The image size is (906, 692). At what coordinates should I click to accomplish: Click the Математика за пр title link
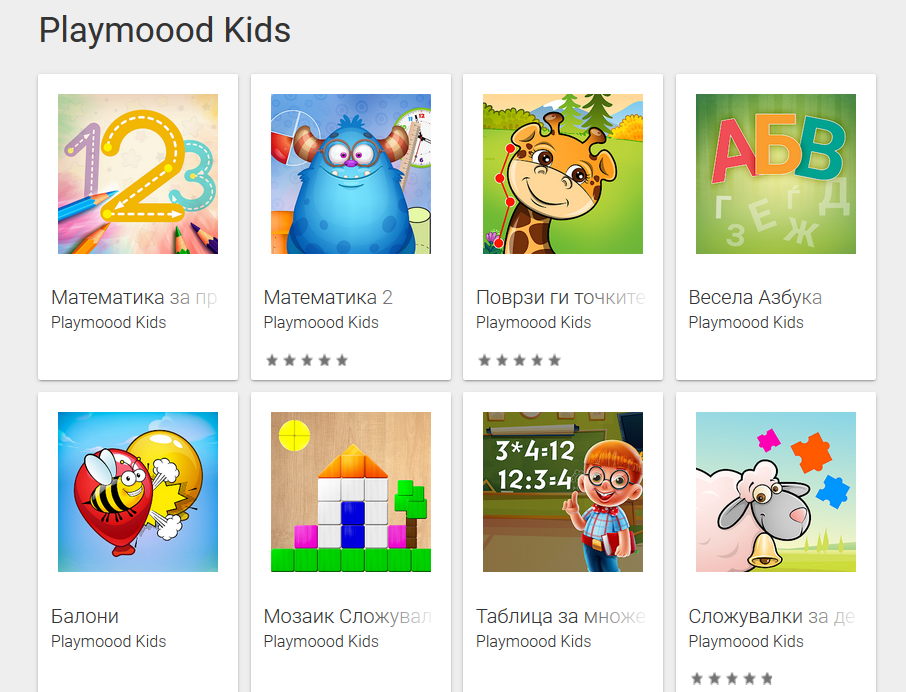pyautogui.click(x=134, y=297)
